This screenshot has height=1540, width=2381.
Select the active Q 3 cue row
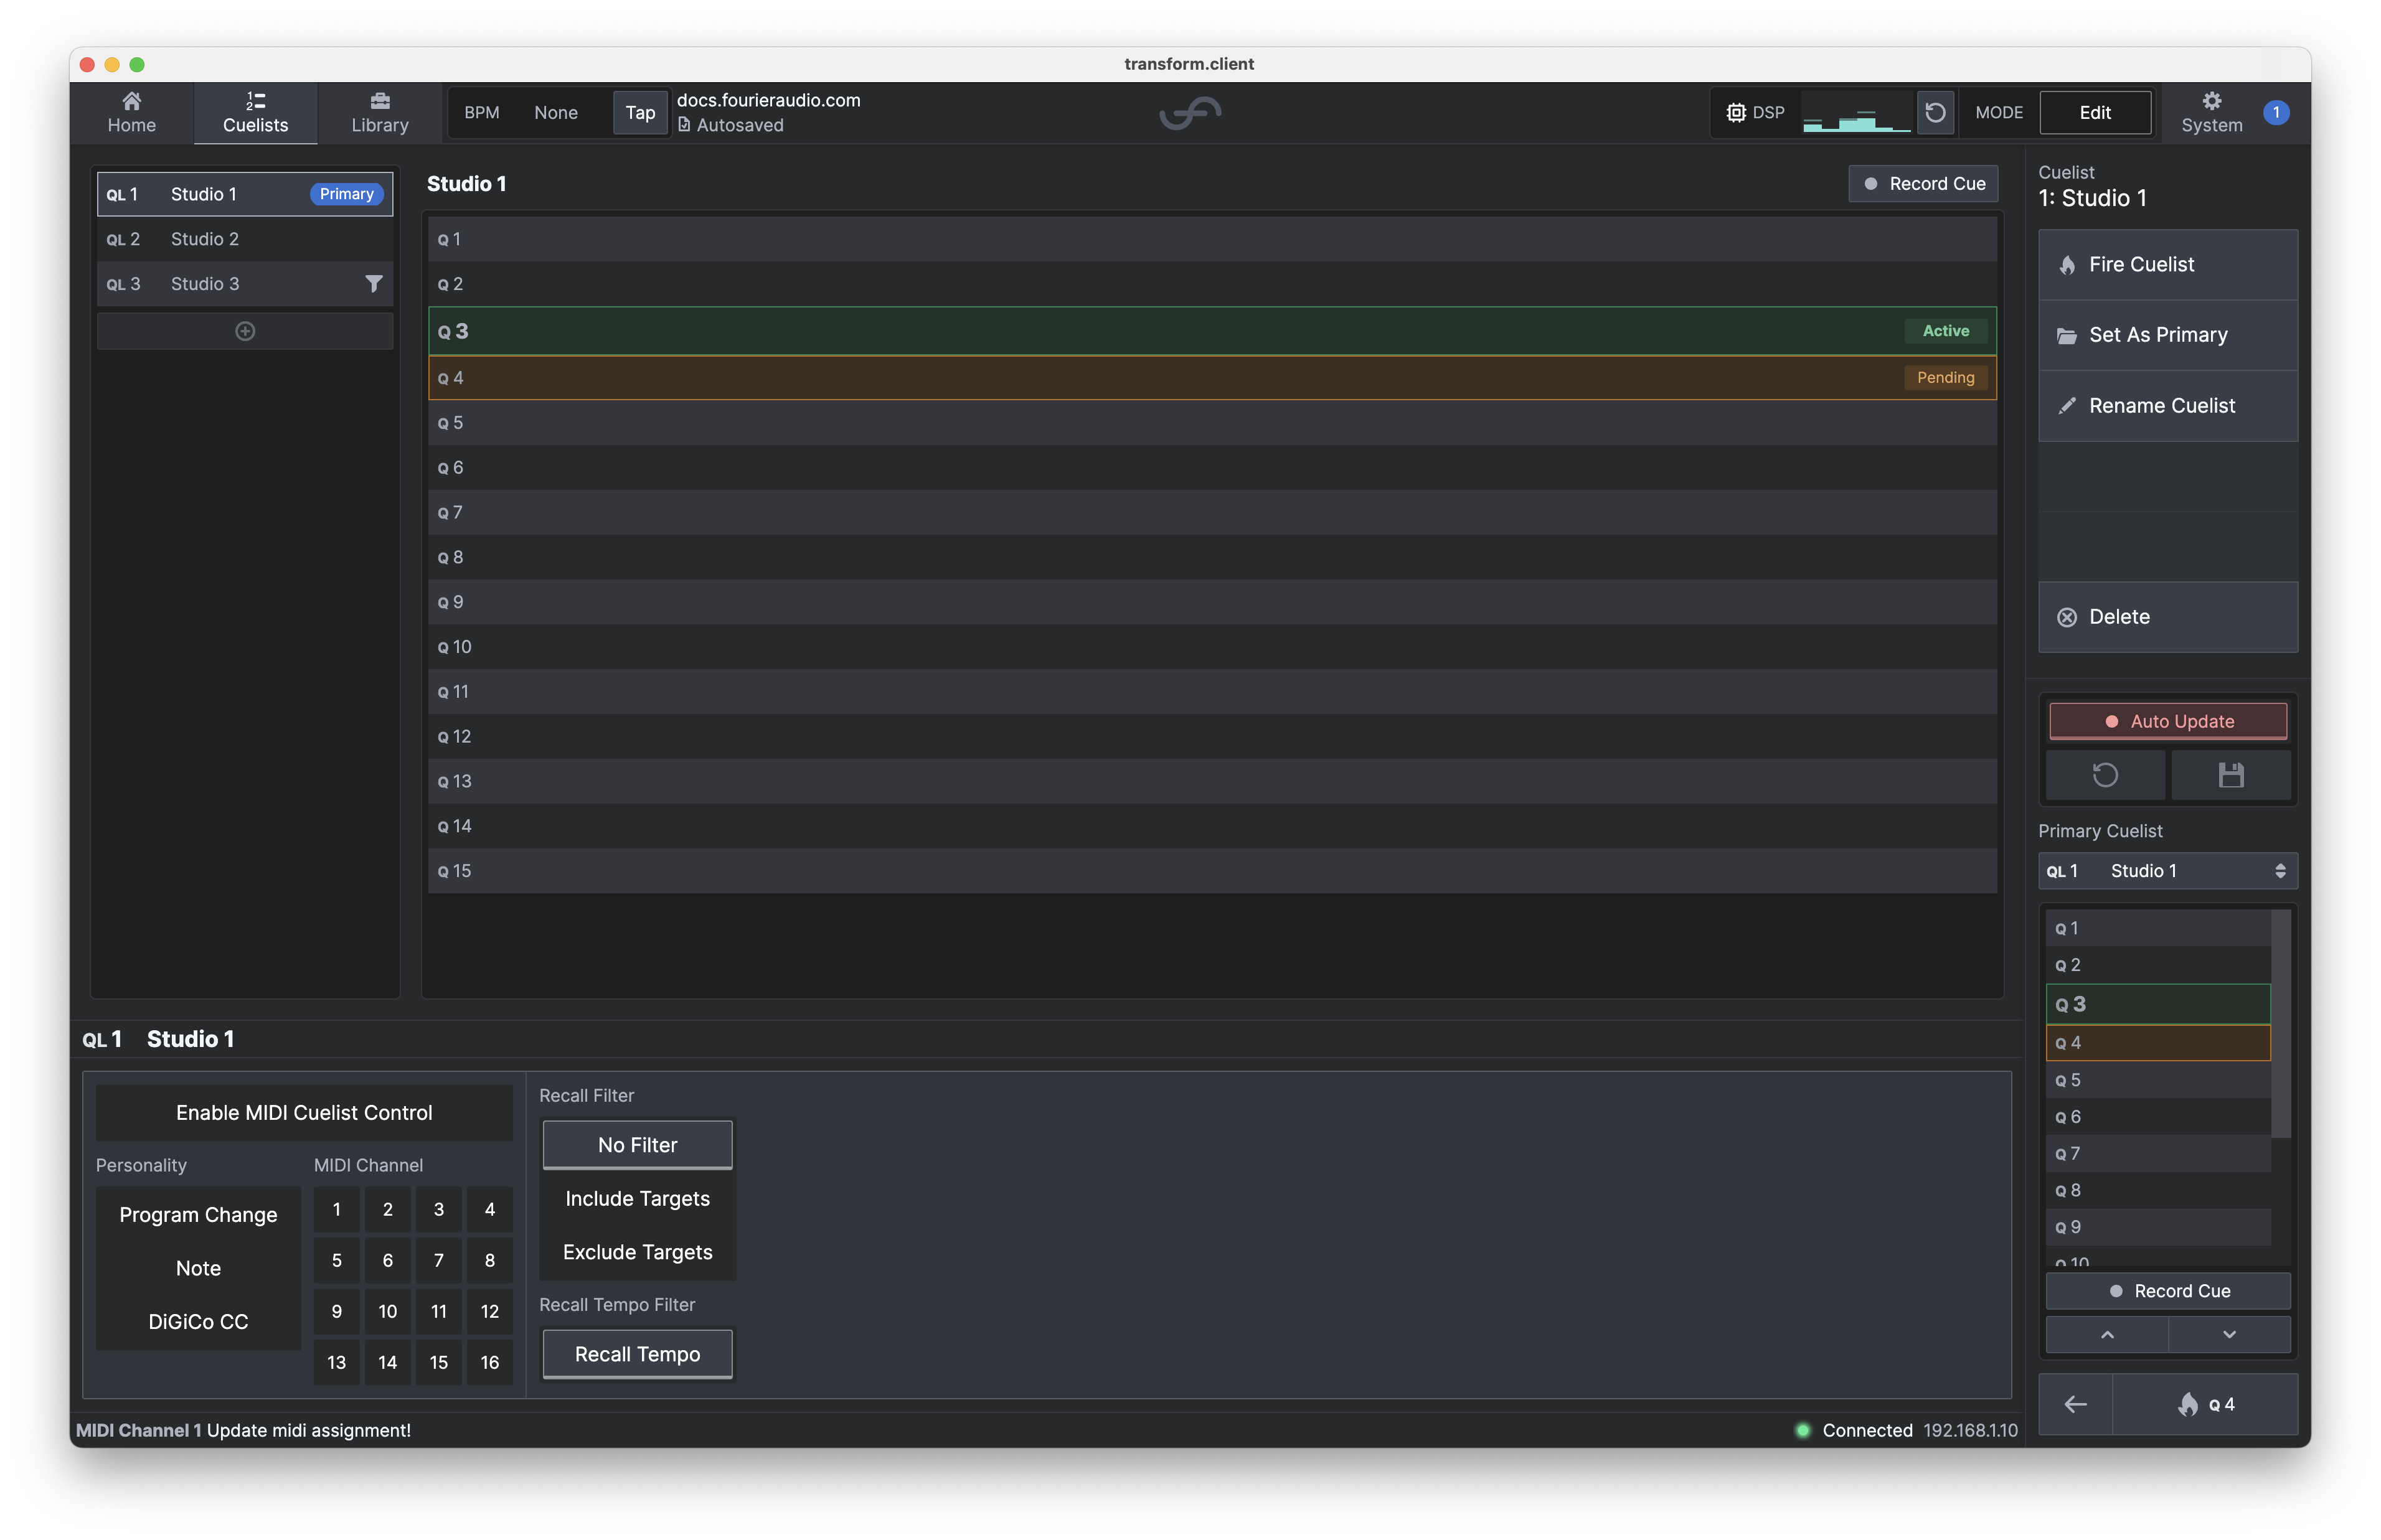1212,331
